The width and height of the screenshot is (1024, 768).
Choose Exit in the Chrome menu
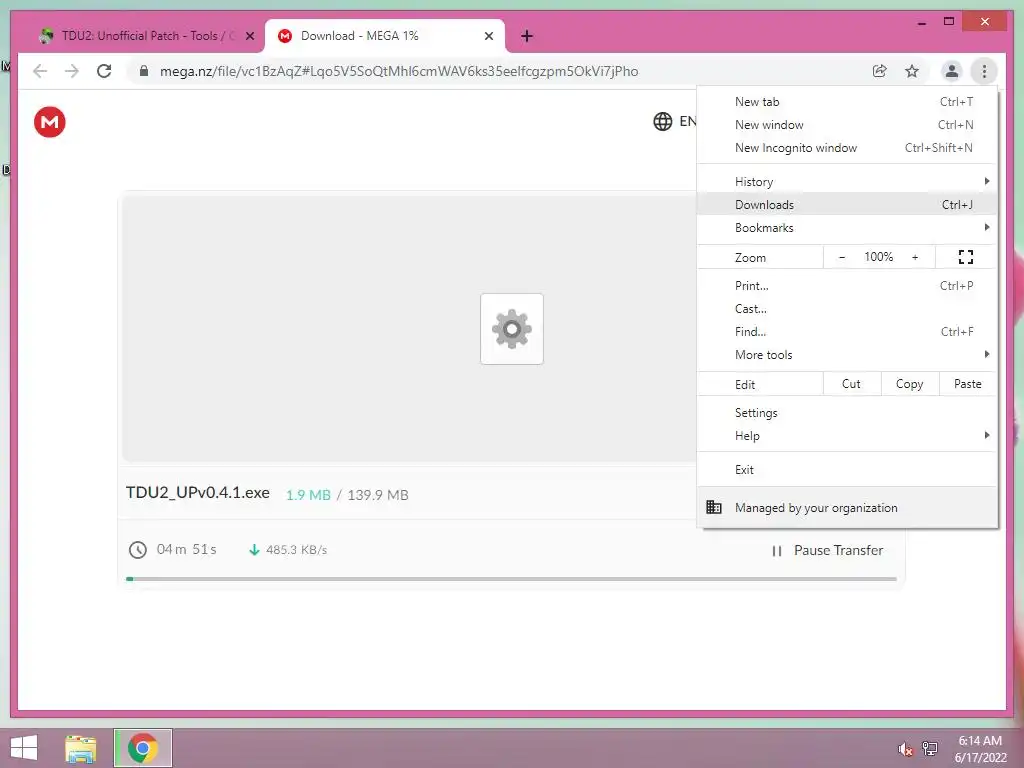(x=847, y=470)
